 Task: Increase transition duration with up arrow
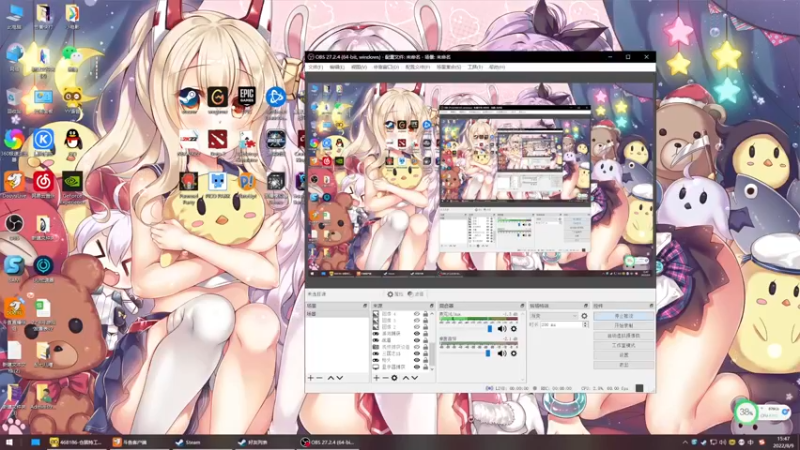coord(585,323)
